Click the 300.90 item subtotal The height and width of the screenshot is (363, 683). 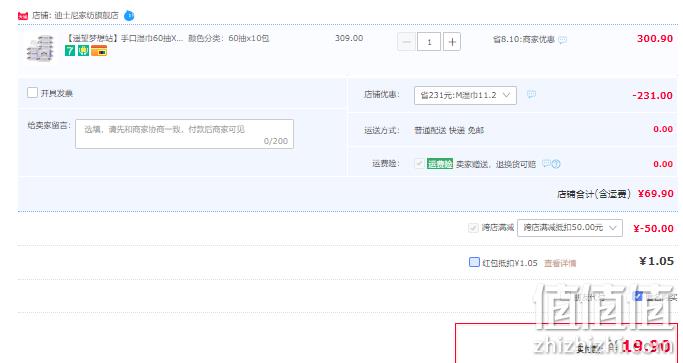point(655,38)
